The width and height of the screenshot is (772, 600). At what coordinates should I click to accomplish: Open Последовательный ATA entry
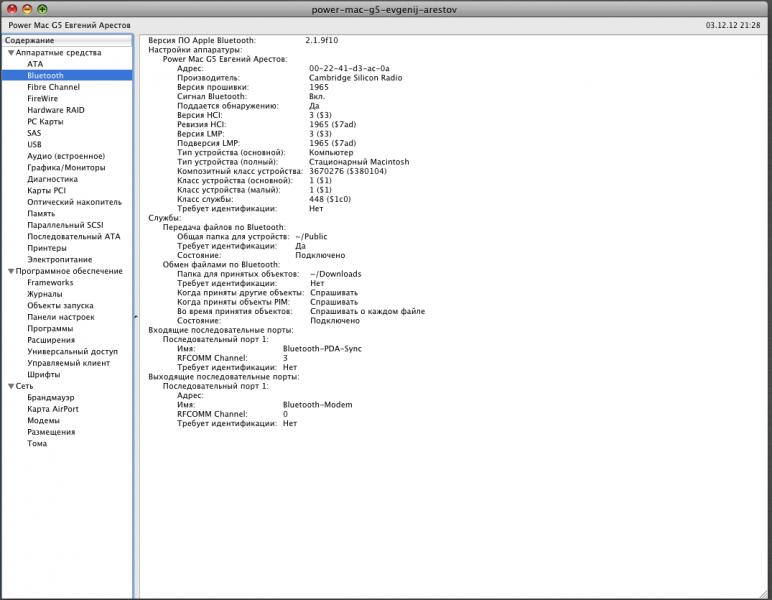tap(73, 237)
